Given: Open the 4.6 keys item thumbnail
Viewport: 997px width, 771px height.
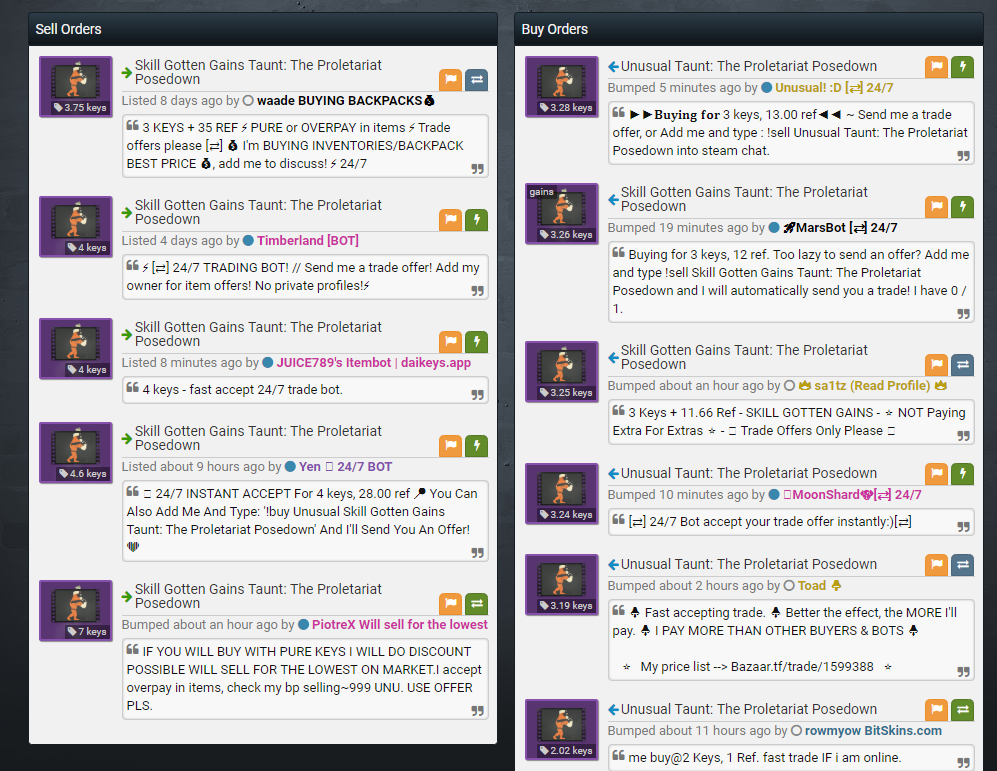Looking at the screenshot, I should click(76, 453).
